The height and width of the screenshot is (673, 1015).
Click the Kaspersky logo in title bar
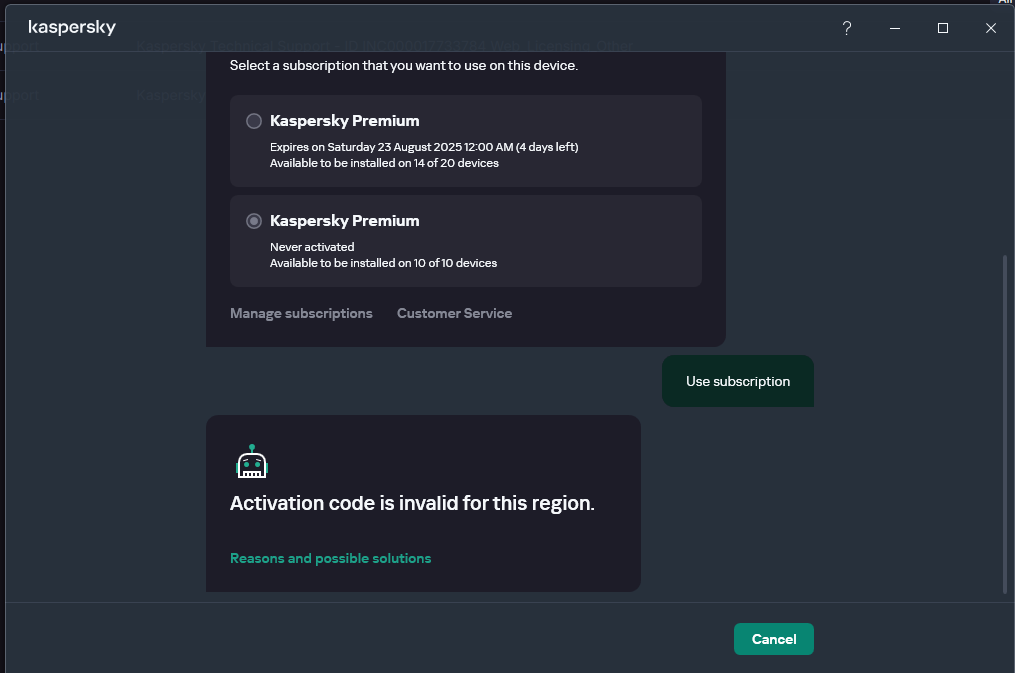coord(72,27)
